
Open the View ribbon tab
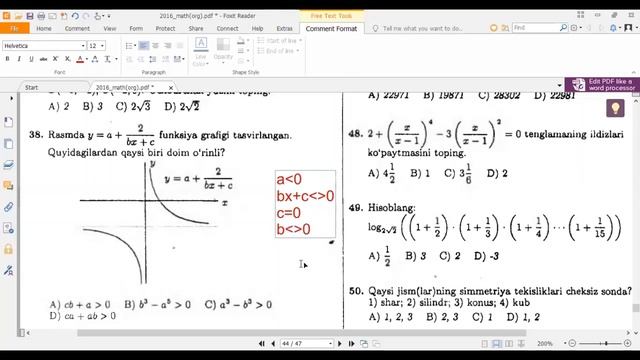pos(109,29)
